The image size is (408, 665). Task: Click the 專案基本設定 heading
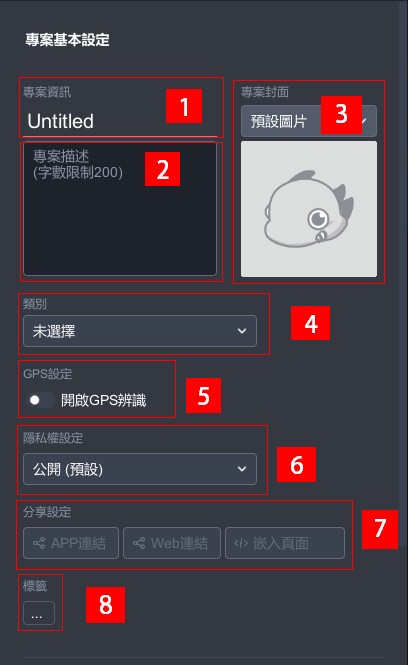pos(67,40)
